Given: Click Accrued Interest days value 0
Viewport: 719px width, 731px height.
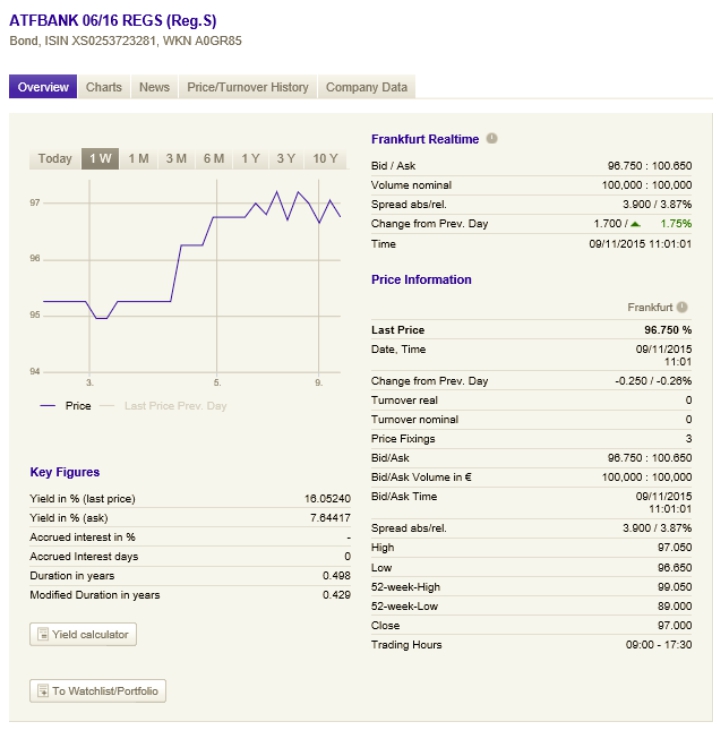Looking at the screenshot, I should tap(347, 556).
